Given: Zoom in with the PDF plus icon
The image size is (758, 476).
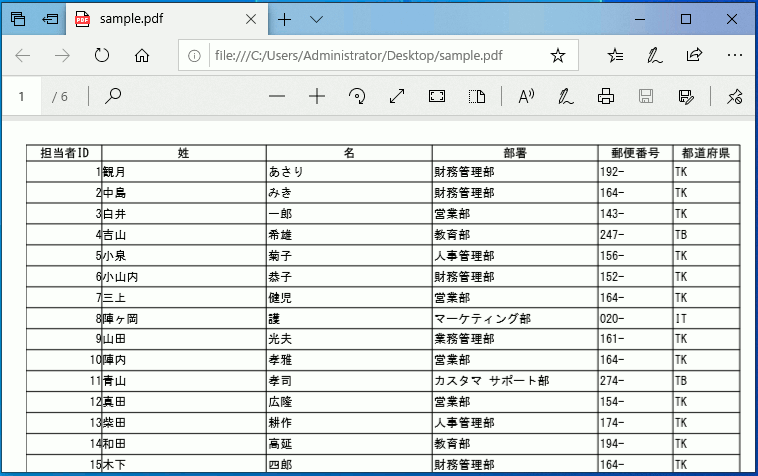Looking at the screenshot, I should pyautogui.click(x=317, y=96).
